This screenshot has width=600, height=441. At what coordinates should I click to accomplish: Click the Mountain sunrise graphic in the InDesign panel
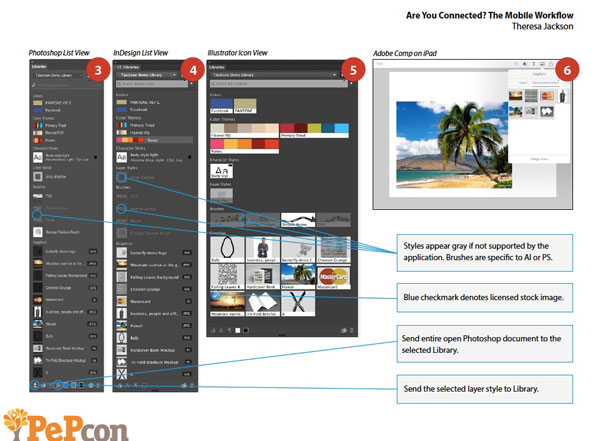(154, 265)
